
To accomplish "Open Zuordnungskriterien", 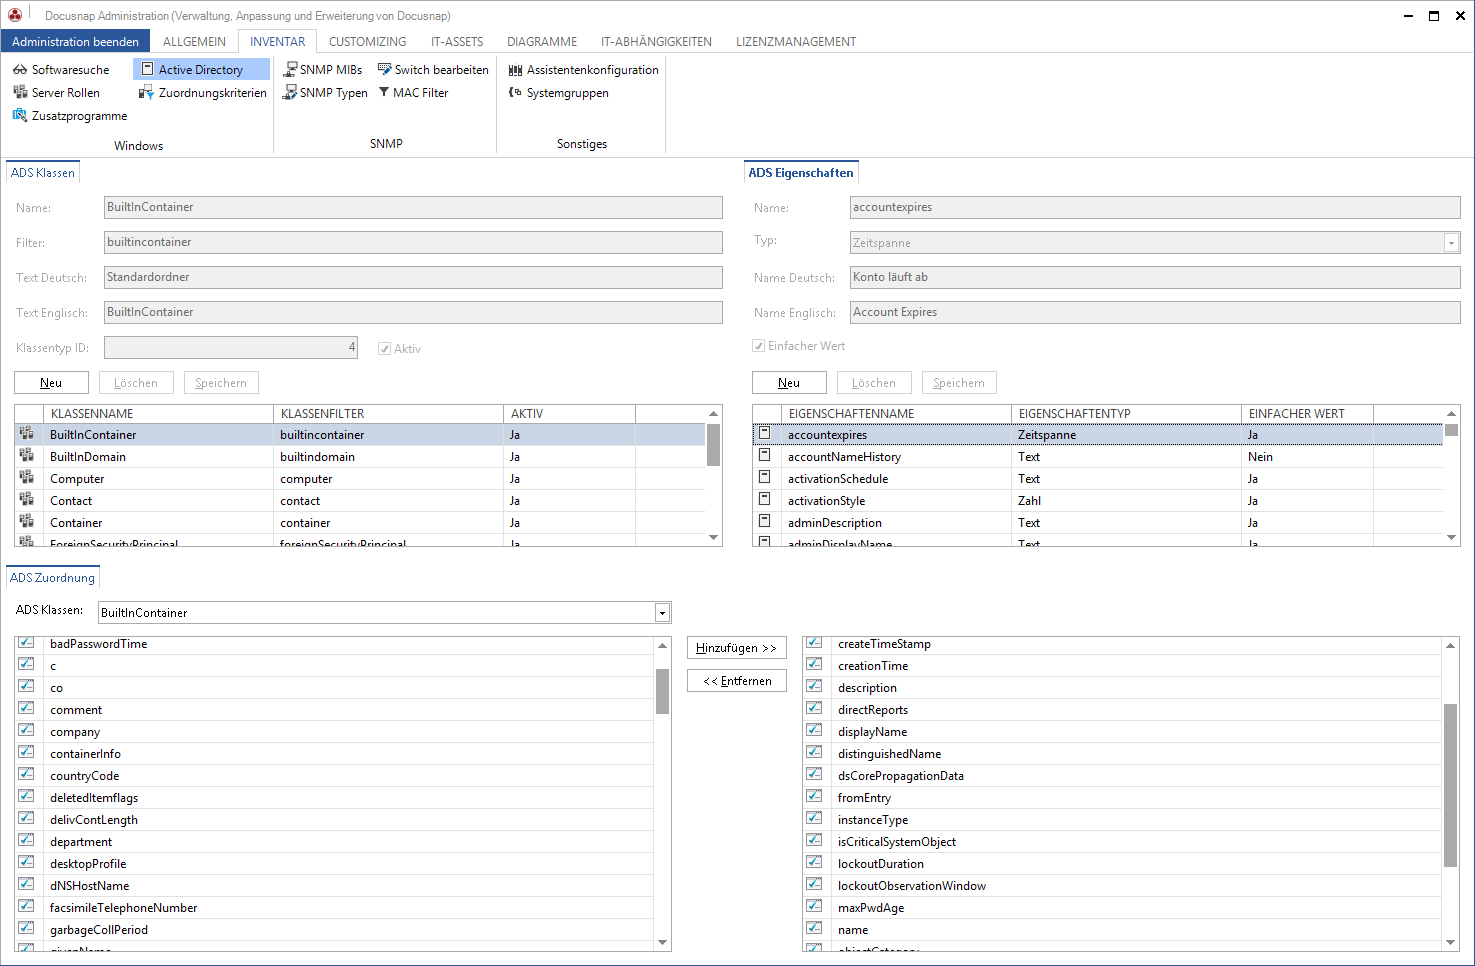I will click(203, 93).
